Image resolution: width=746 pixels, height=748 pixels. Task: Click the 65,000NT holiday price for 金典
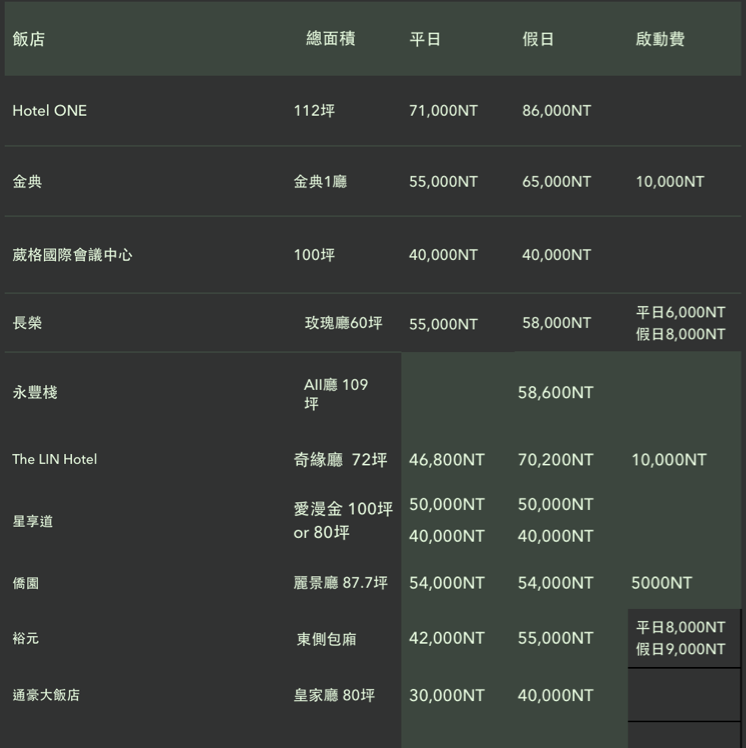coord(556,182)
